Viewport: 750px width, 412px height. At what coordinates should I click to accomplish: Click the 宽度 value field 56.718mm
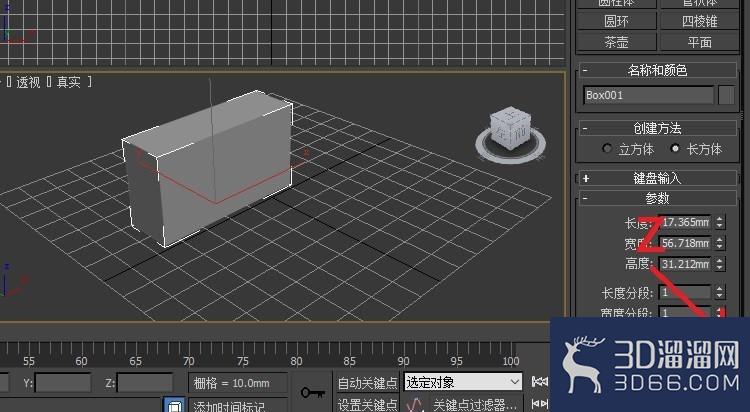[685, 243]
